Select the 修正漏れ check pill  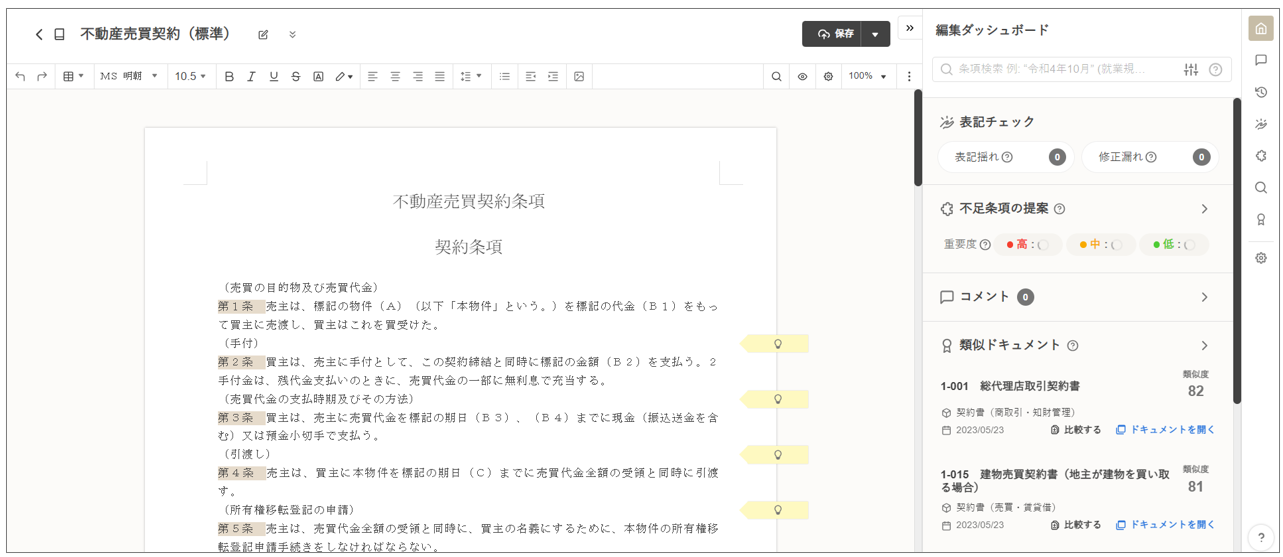pyautogui.click(x=1150, y=157)
